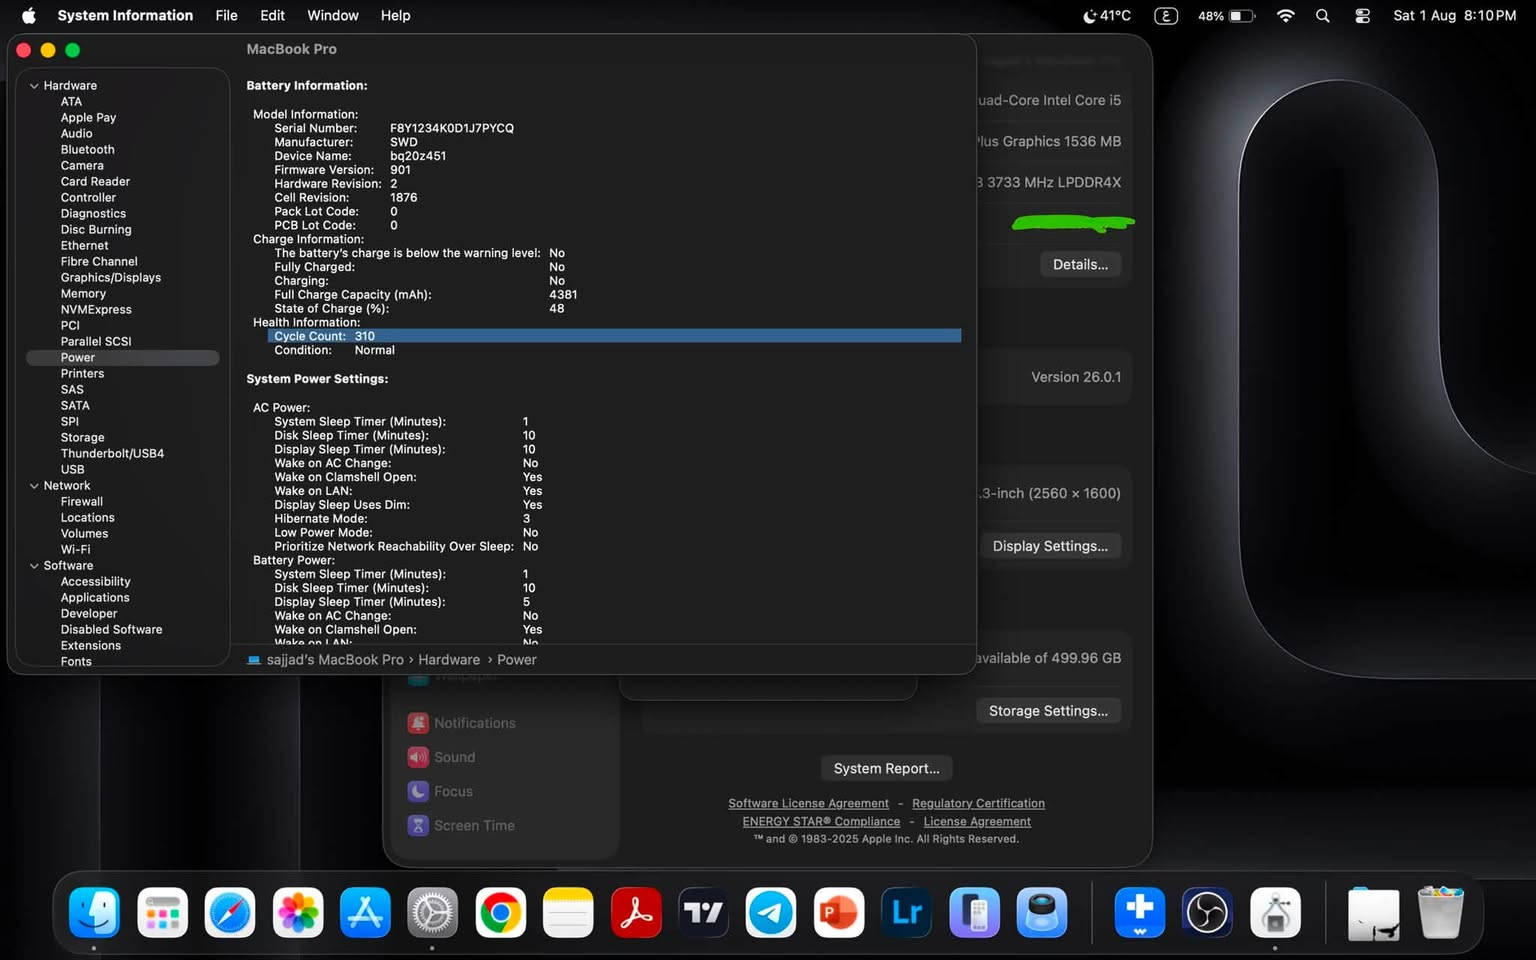Image resolution: width=1536 pixels, height=960 pixels.
Task: Click System Report... button
Action: (x=887, y=769)
